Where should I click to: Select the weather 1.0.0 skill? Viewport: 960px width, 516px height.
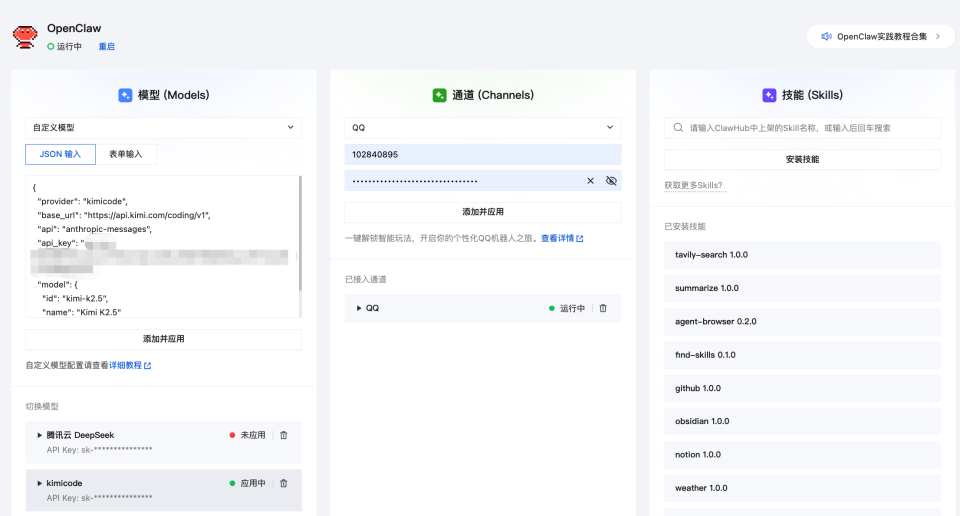pyautogui.click(x=802, y=488)
